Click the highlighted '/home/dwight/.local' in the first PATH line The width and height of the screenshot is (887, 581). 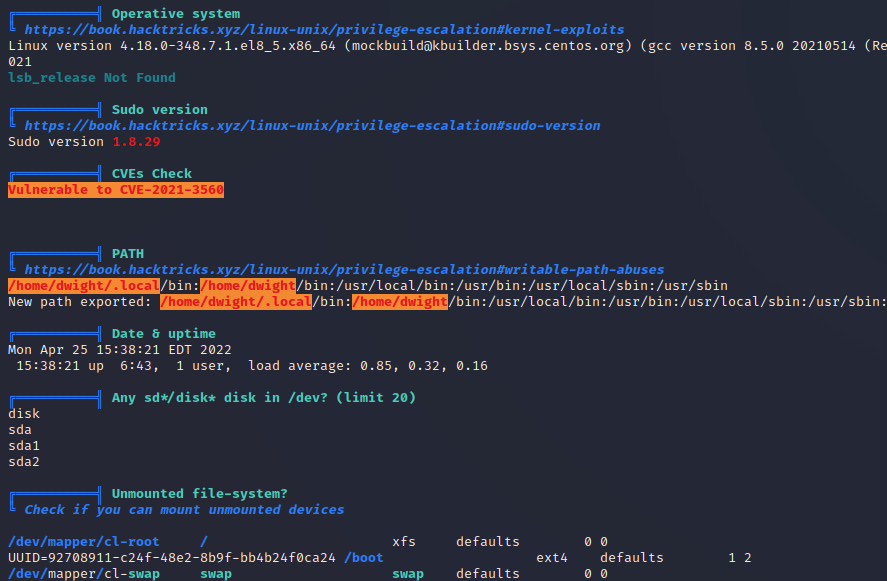[84, 286]
